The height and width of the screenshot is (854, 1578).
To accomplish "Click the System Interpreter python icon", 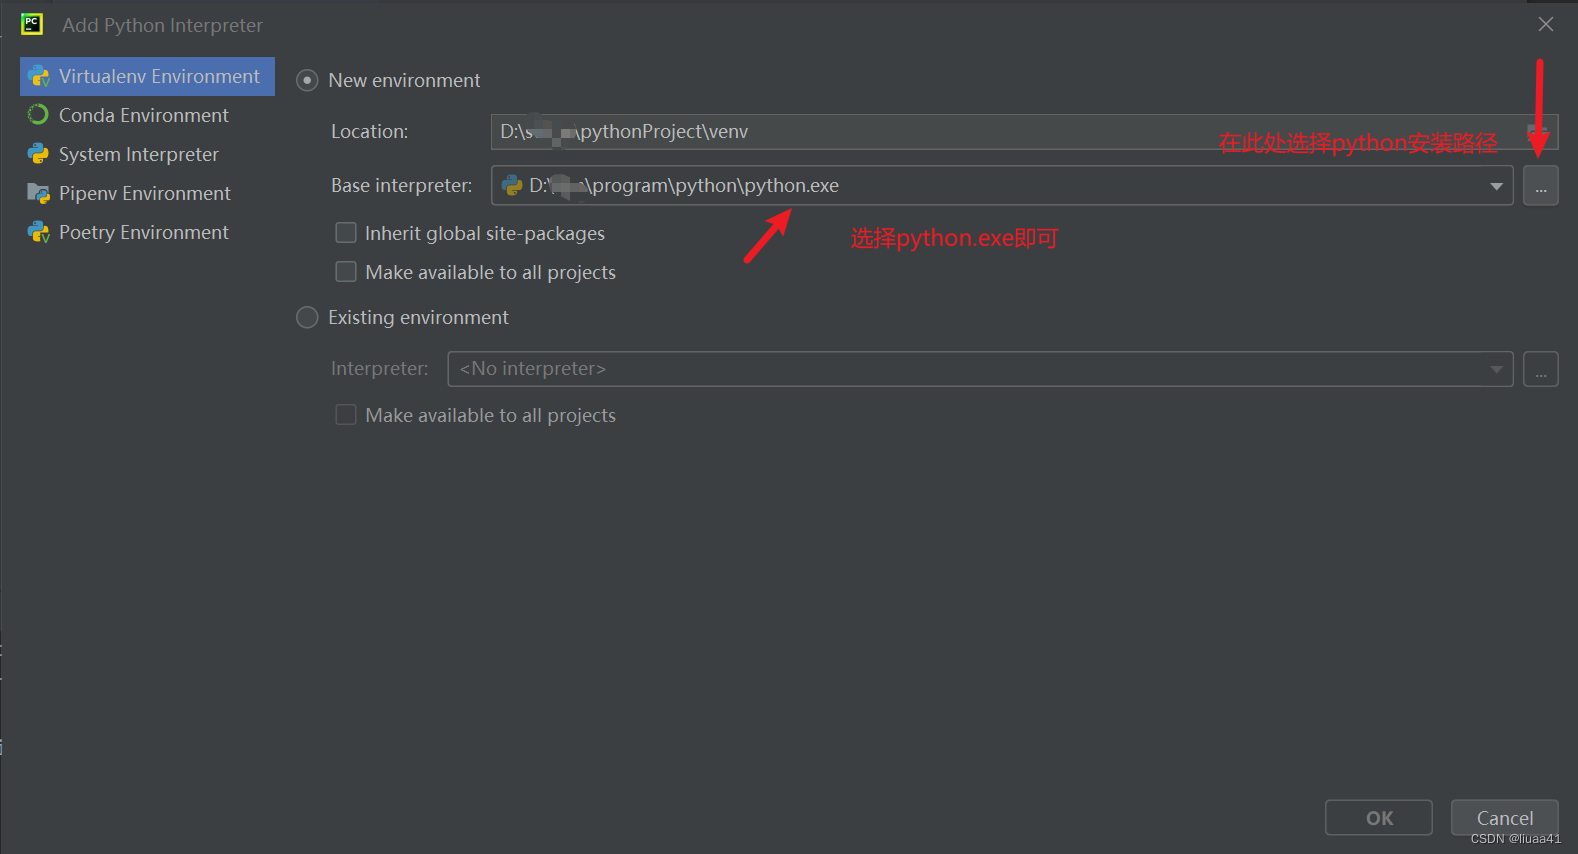I will coord(38,154).
